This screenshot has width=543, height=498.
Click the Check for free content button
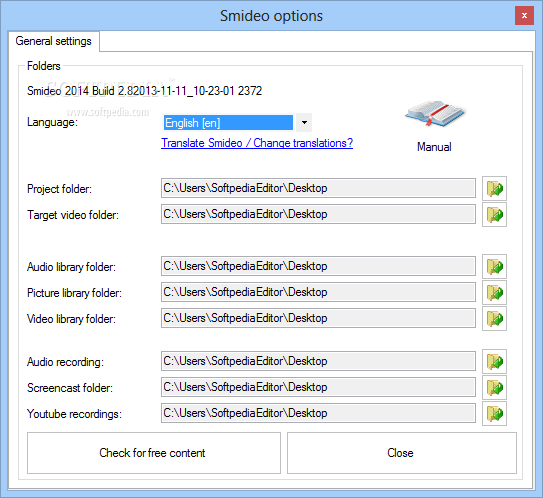pos(154,453)
